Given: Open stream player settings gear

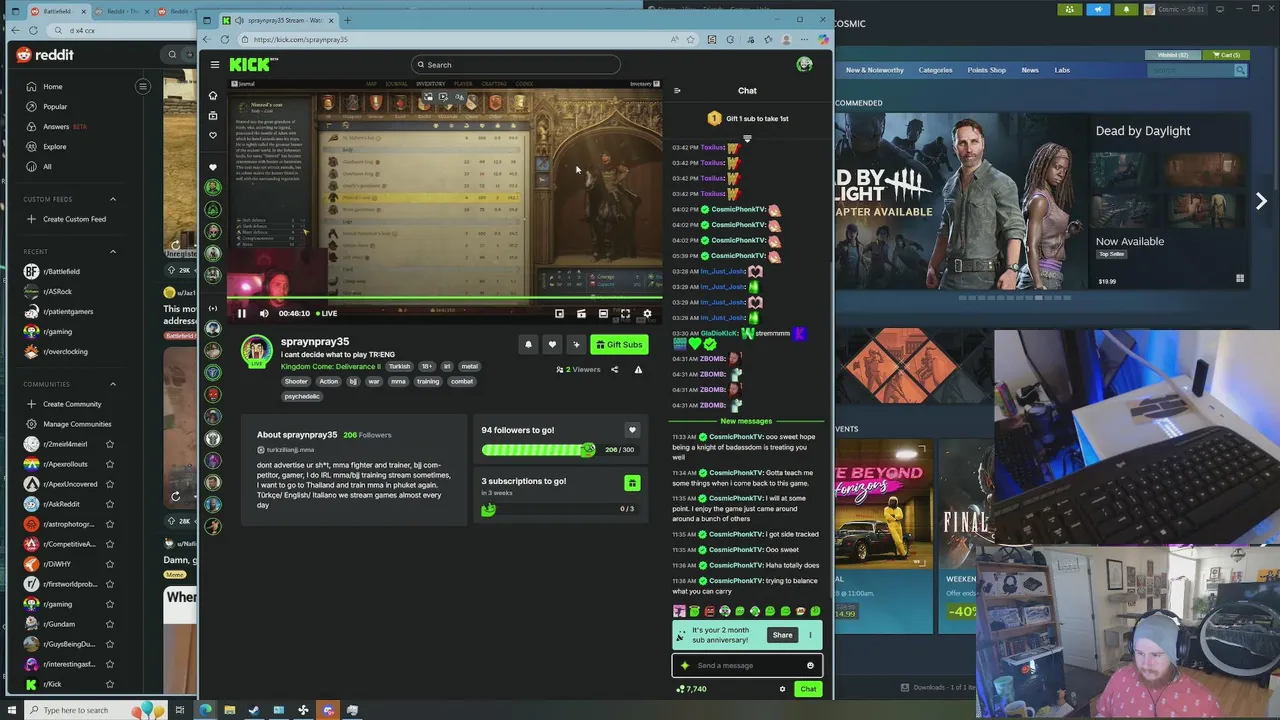Looking at the screenshot, I should pyautogui.click(x=647, y=313).
